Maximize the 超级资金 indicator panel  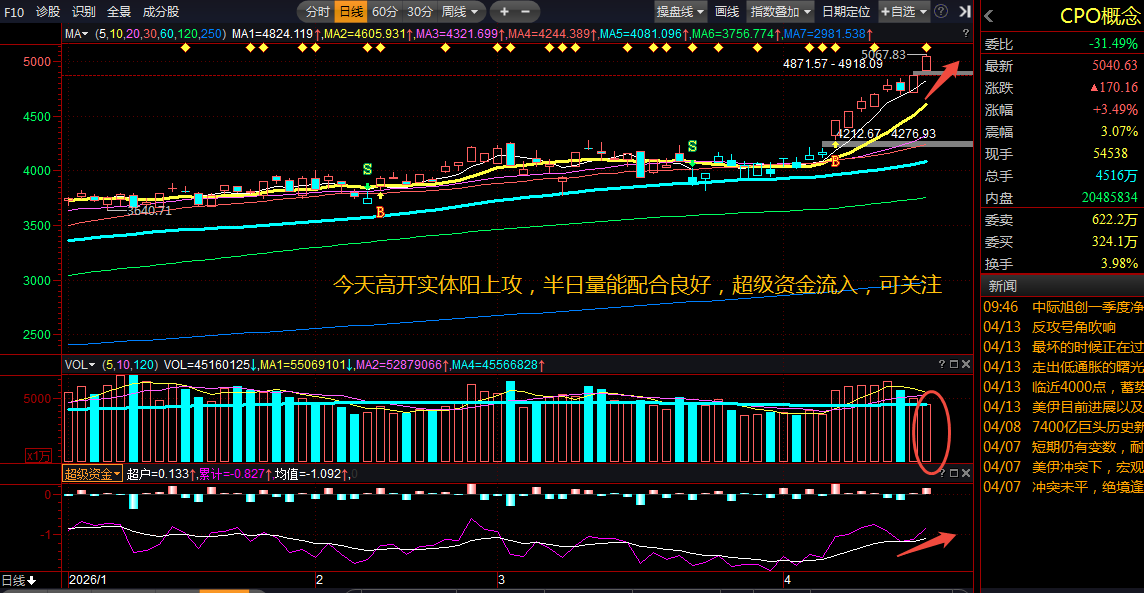954,473
